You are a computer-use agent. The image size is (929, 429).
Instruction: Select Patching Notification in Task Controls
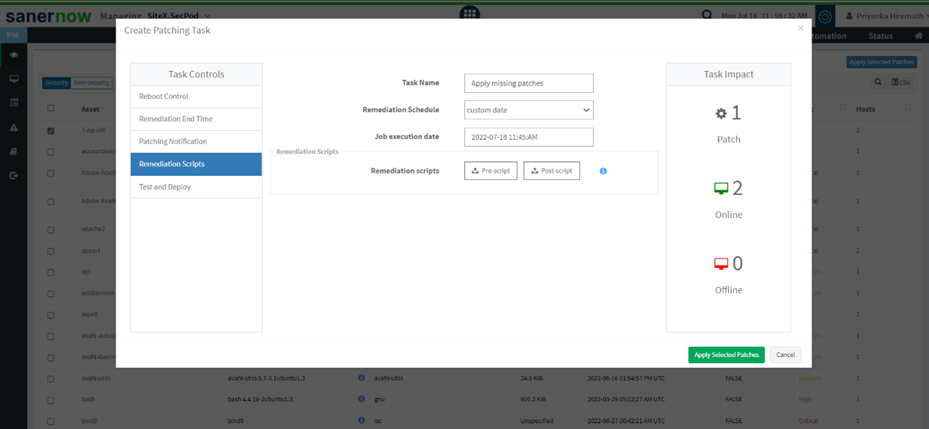196,142
